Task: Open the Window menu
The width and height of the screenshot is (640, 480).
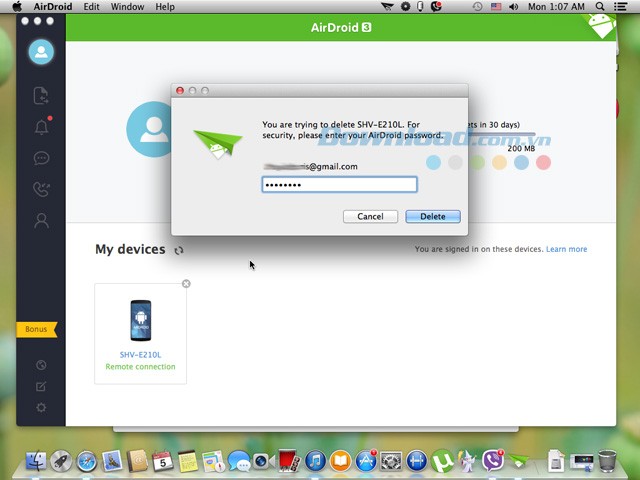Action: (x=127, y=7)
